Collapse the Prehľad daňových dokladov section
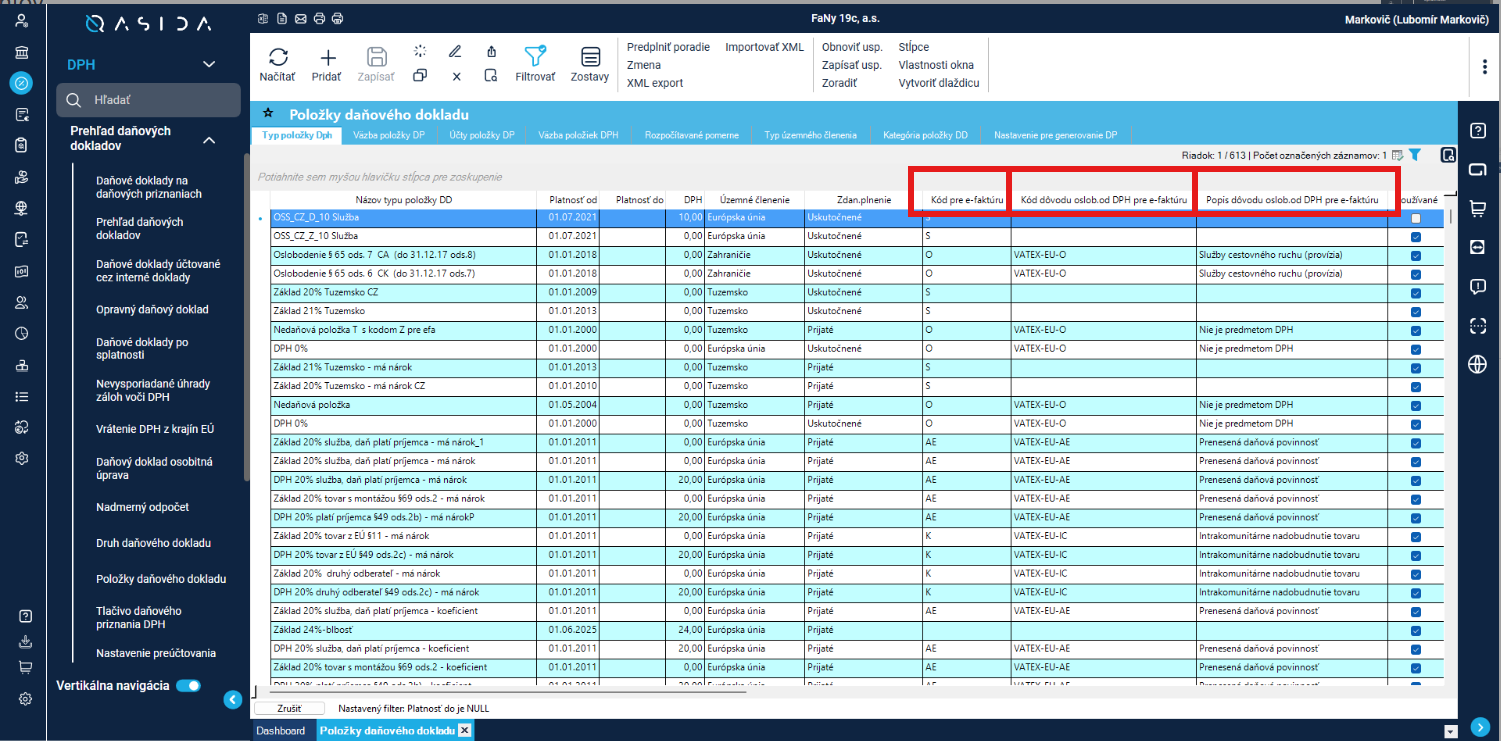Viewport: 1501px width, 741px height. click(209, 140)
